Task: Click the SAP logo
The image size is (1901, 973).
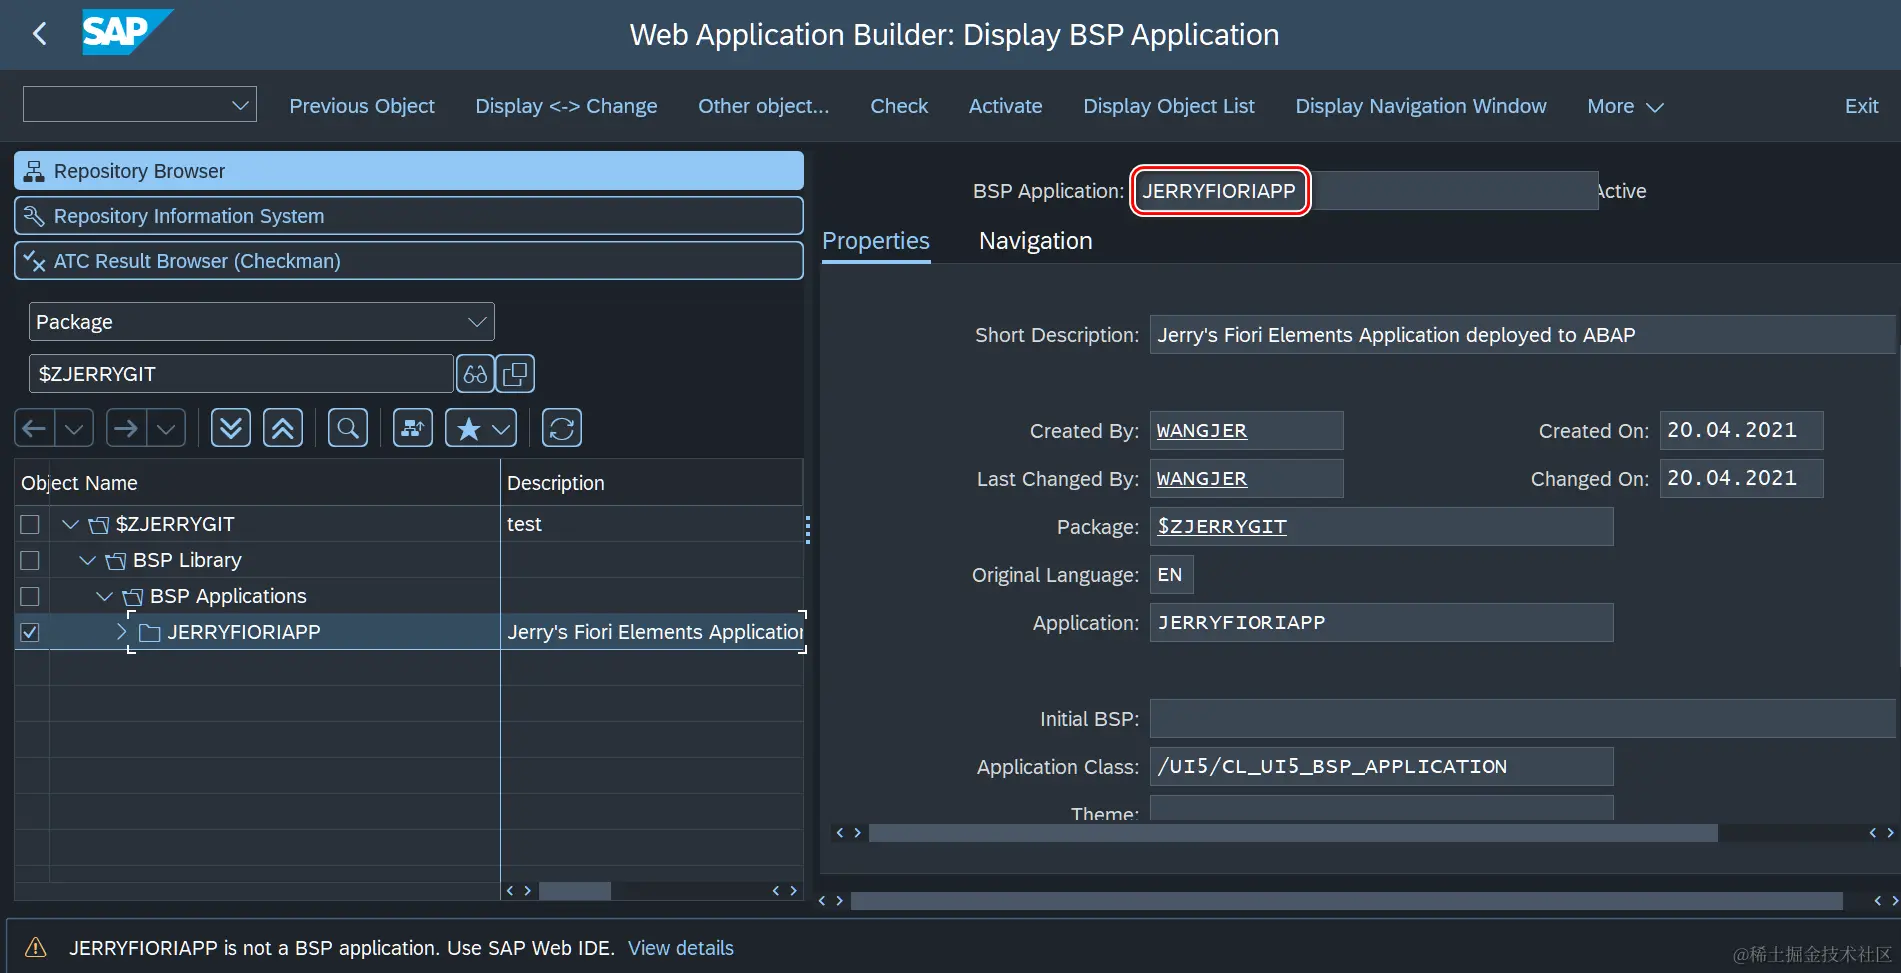Action: [x=127, y=32]
